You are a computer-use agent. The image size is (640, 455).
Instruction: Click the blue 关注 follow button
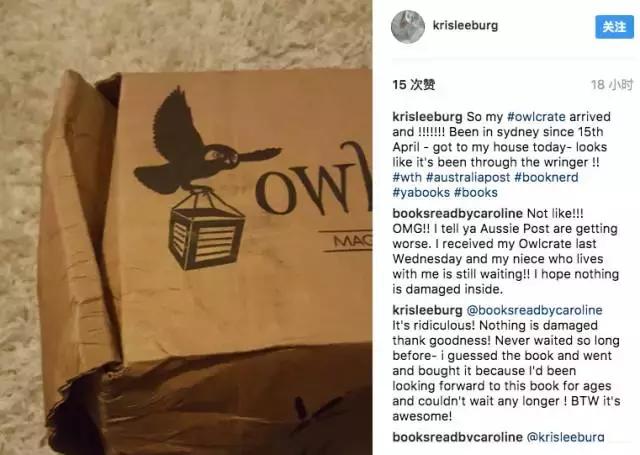coord(614,27)
